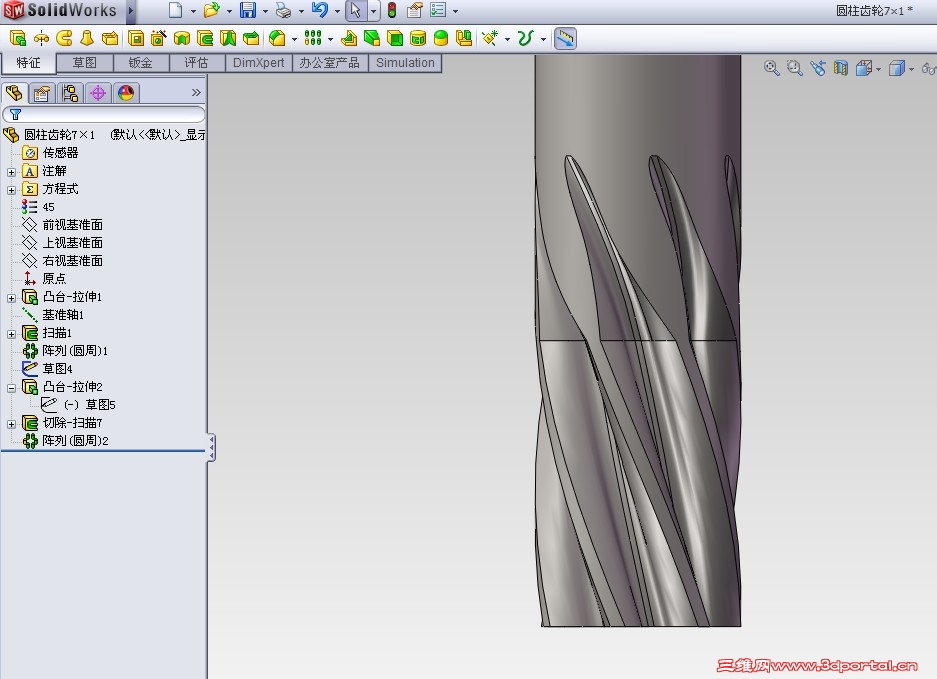Click the Fillet tool icon

(x=277, y=39)
